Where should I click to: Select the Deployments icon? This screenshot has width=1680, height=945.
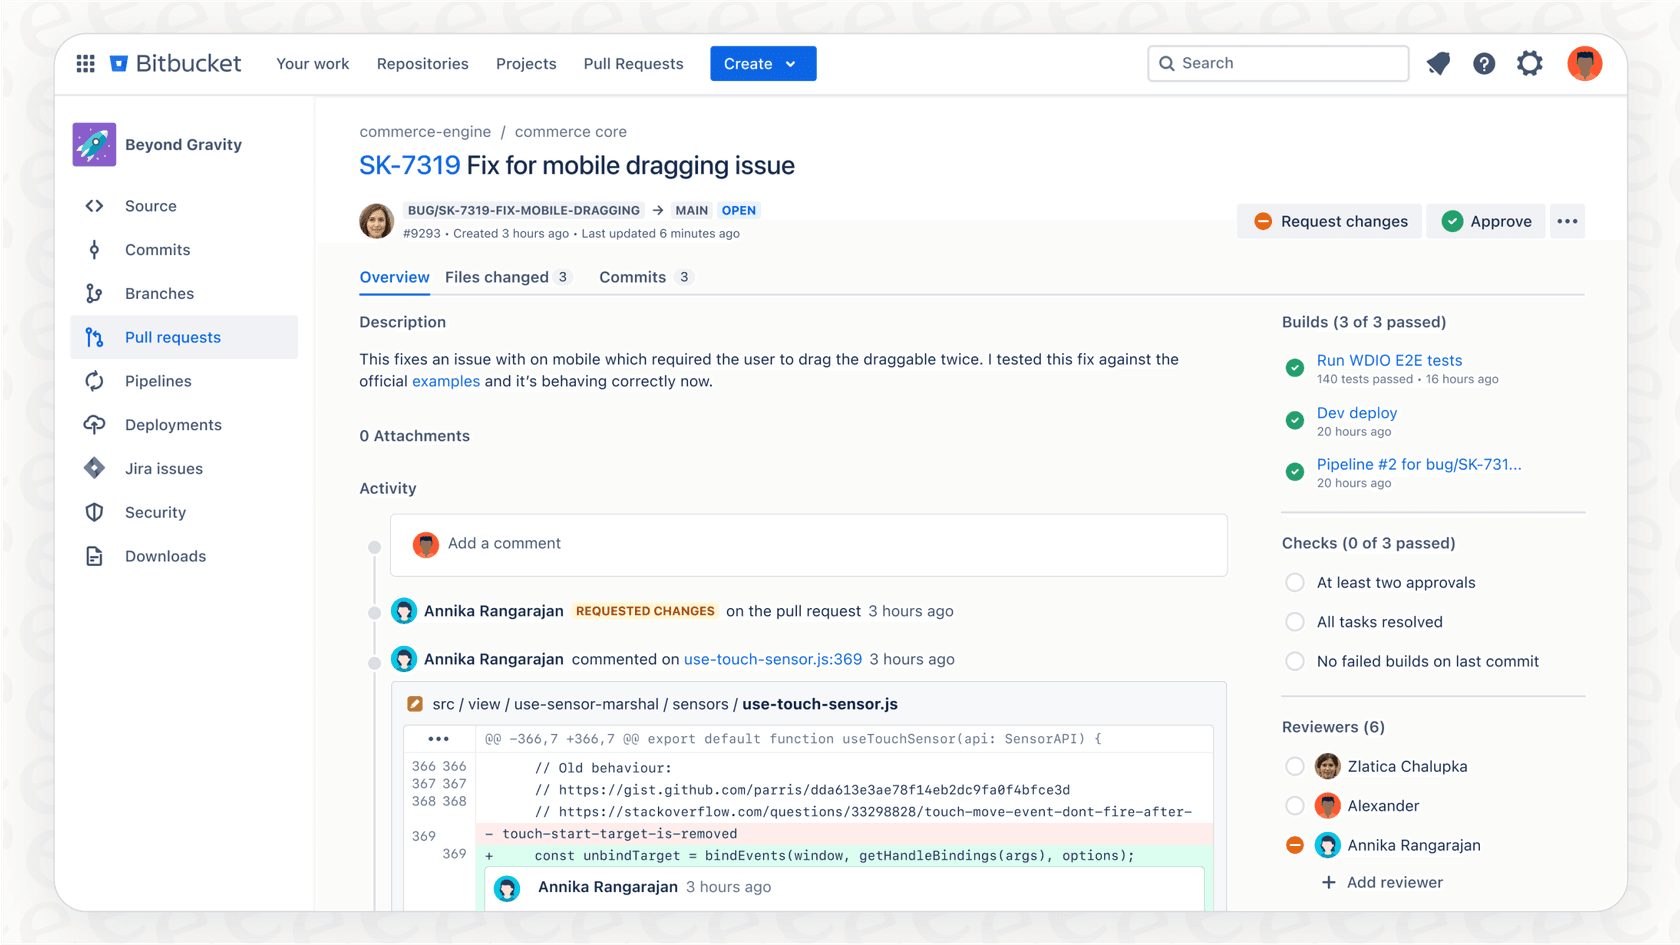[x=94, y=424]
